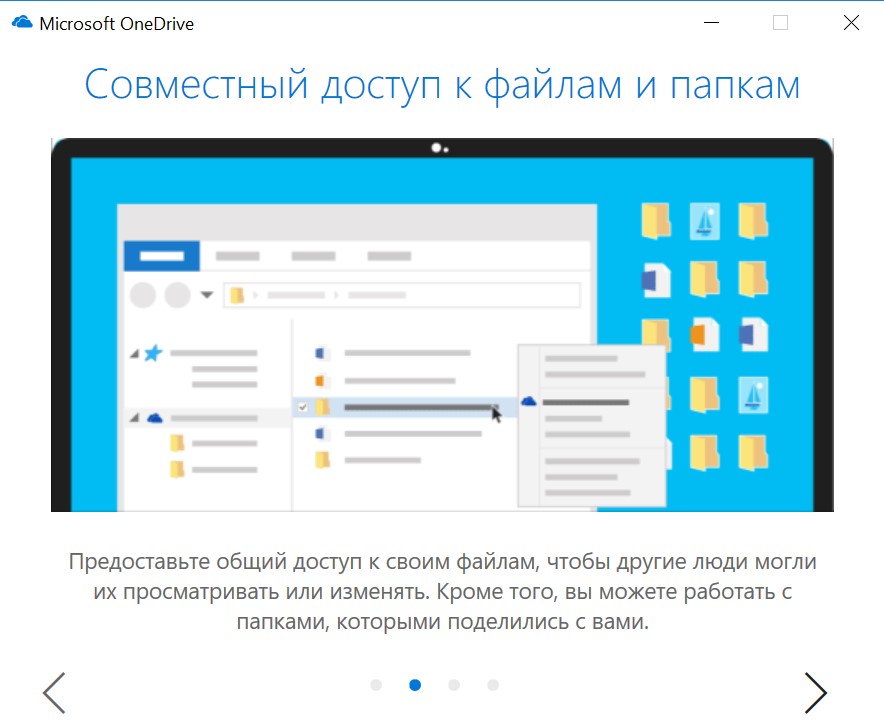Jump to the third page dot
Viewport: 884px width, 728px height.
tap(454, 685)
